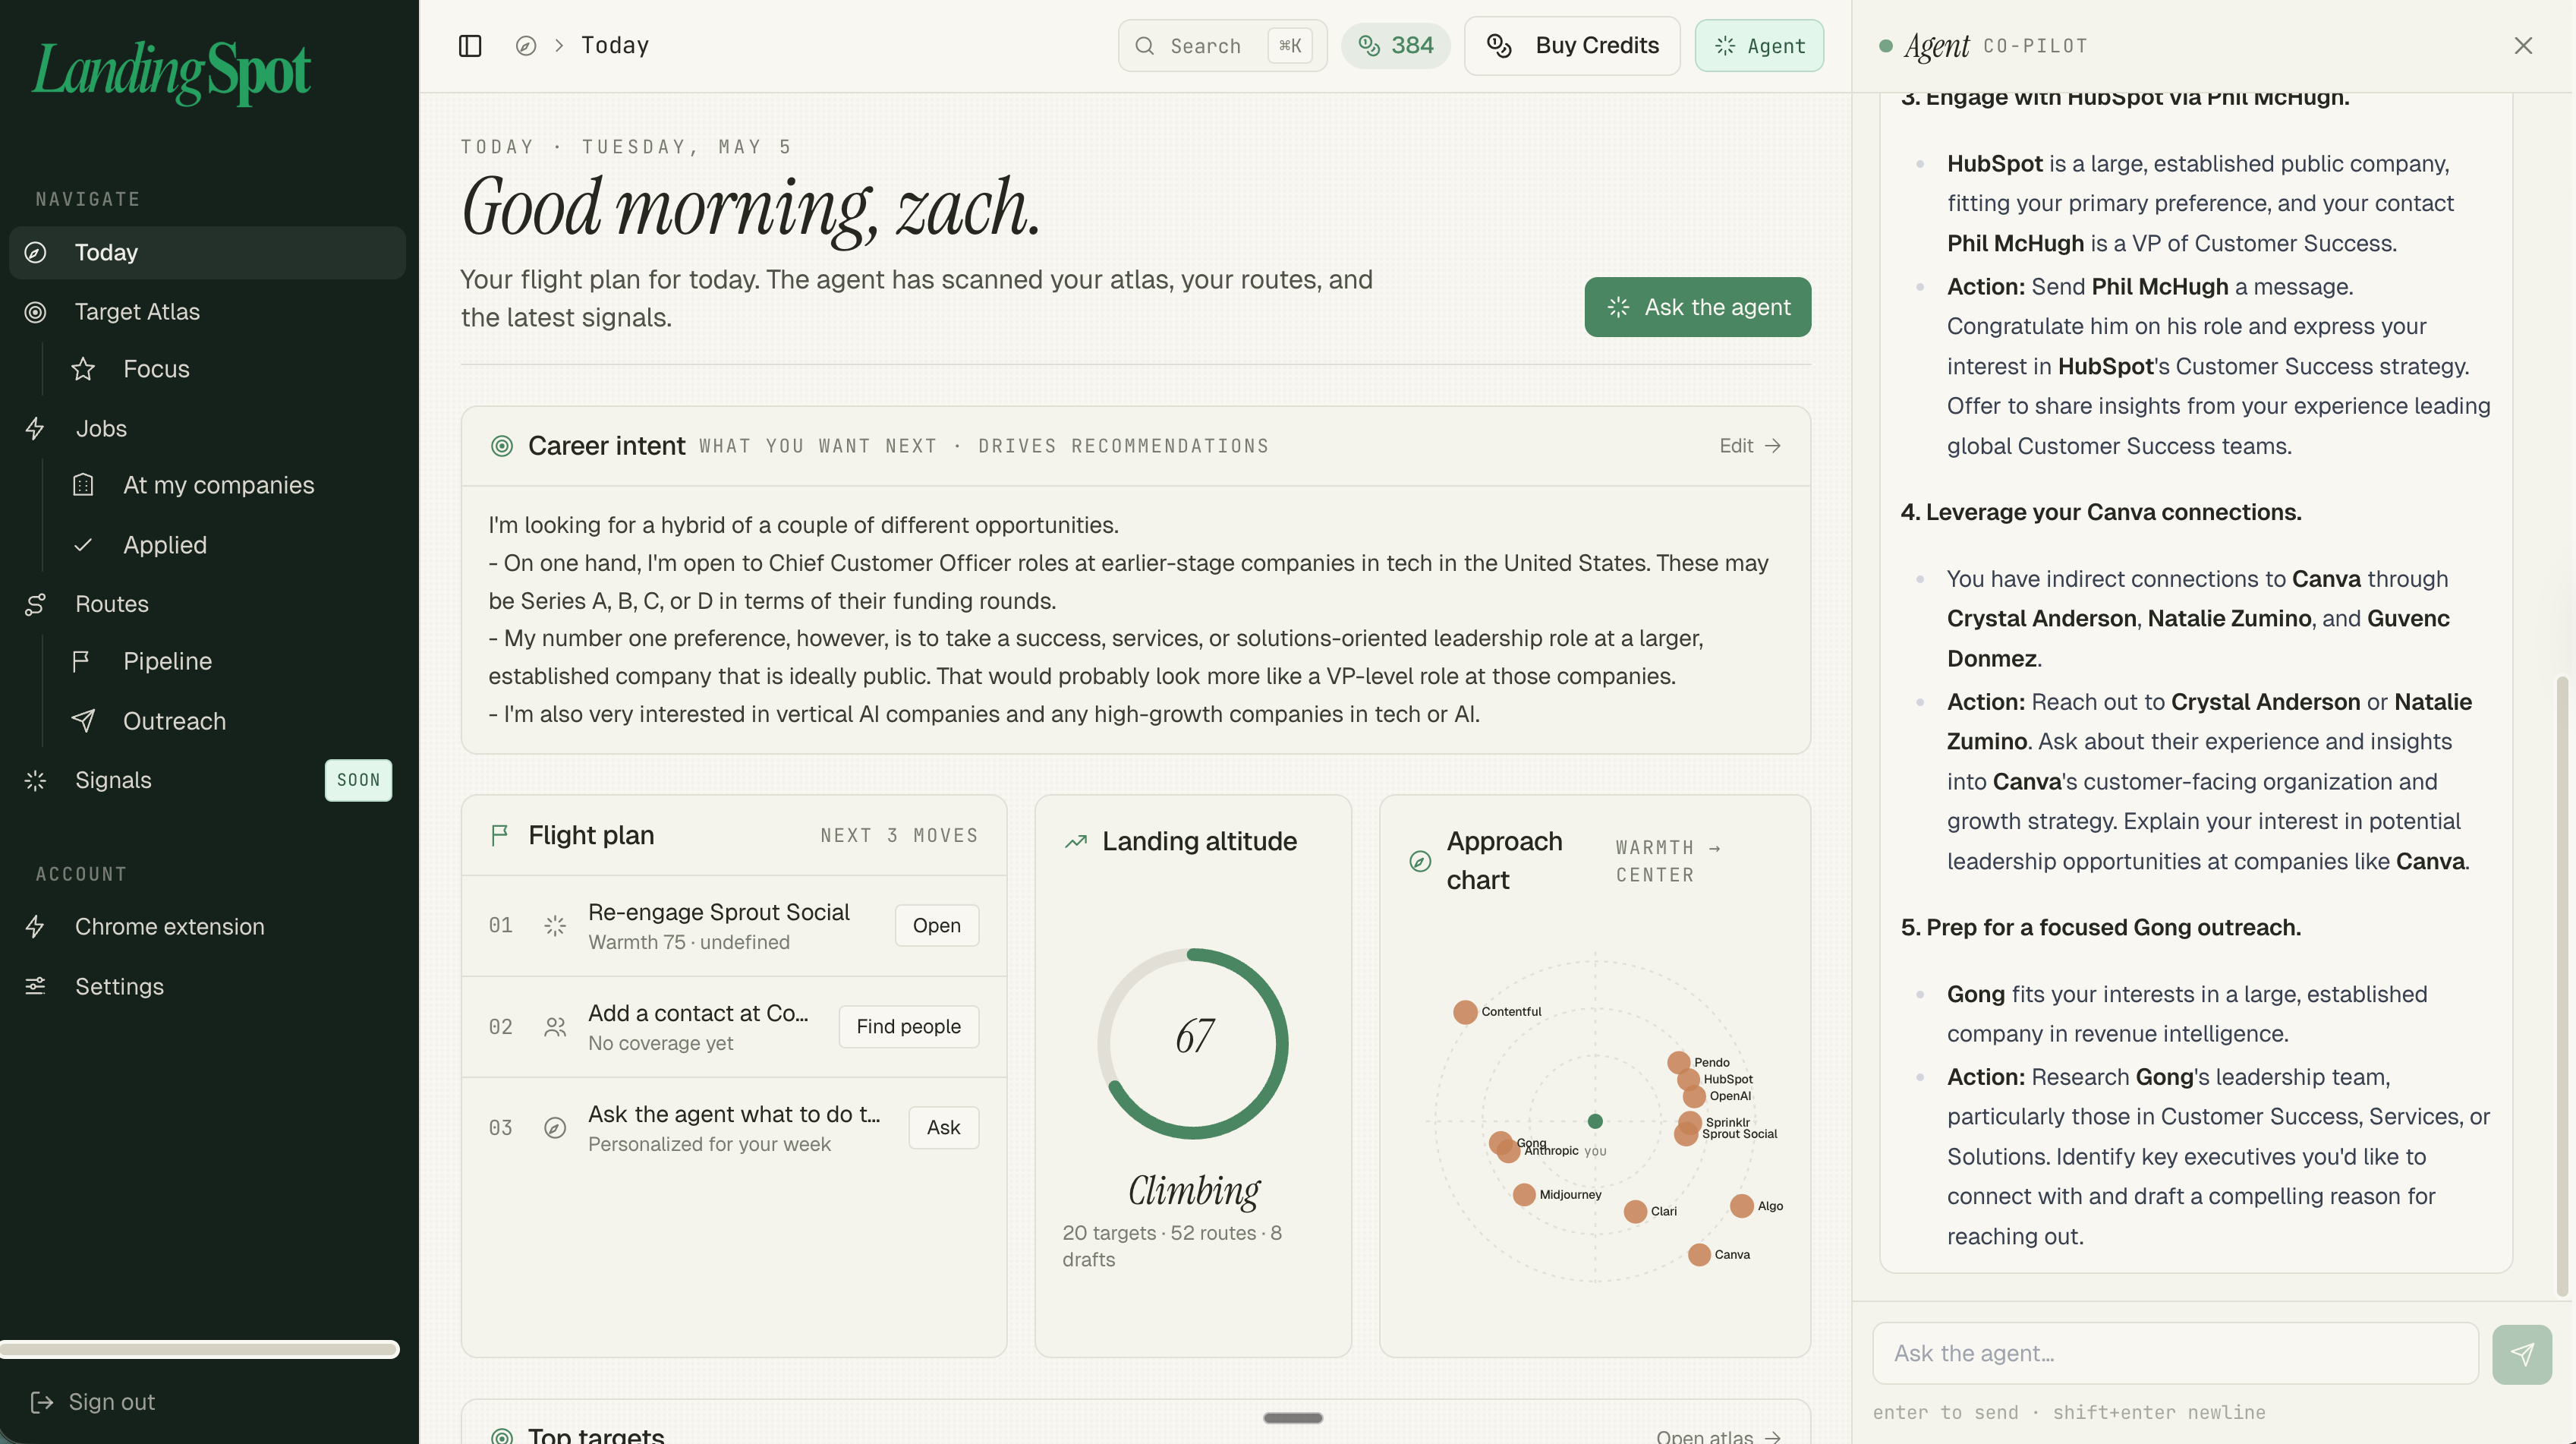Click the Contentful dot on Approach chart
2576x1444 pixels.
[x=1465, y=1012]
